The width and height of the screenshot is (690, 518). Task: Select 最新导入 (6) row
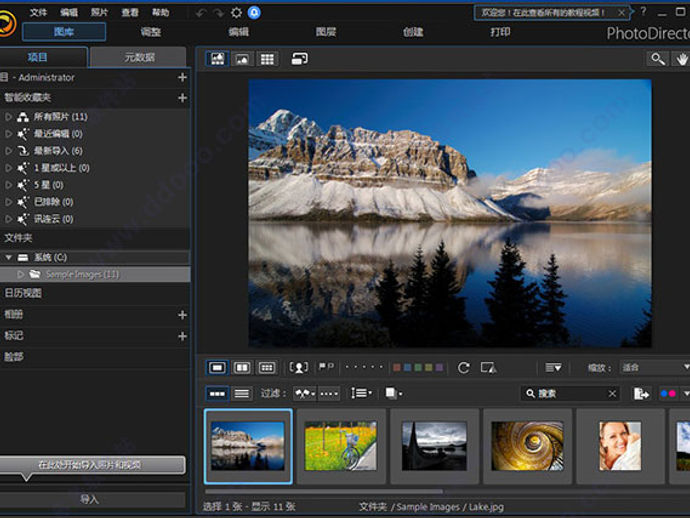pos(95,151)
